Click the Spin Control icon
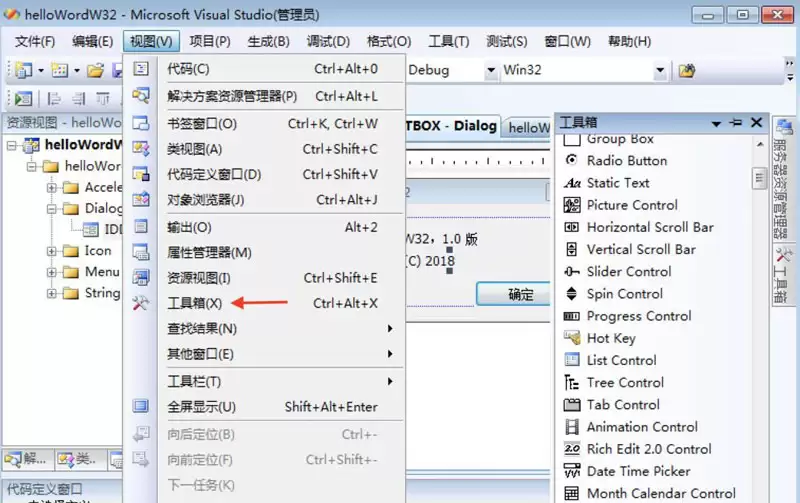 click(x=571, y=293)
